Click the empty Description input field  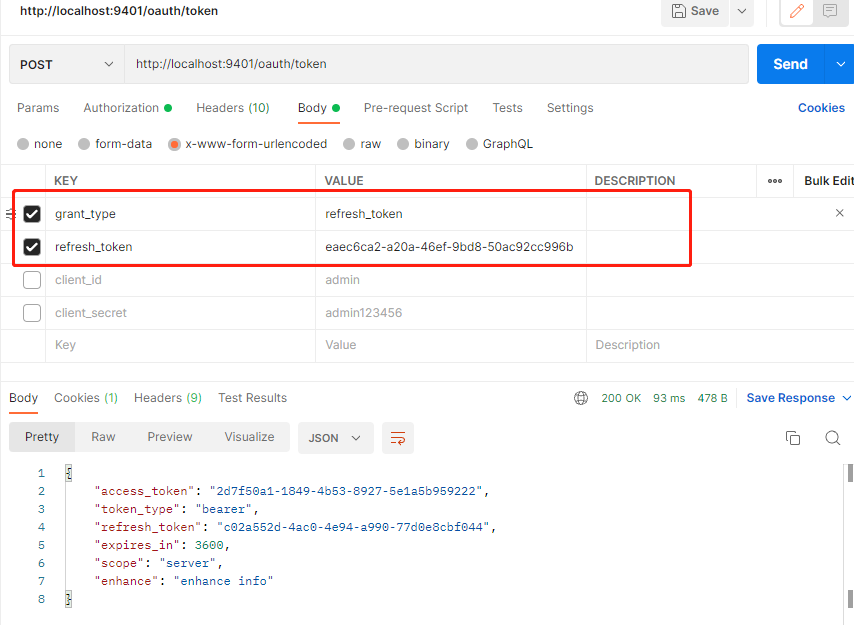pyautogui.click(x=720, y=345)
